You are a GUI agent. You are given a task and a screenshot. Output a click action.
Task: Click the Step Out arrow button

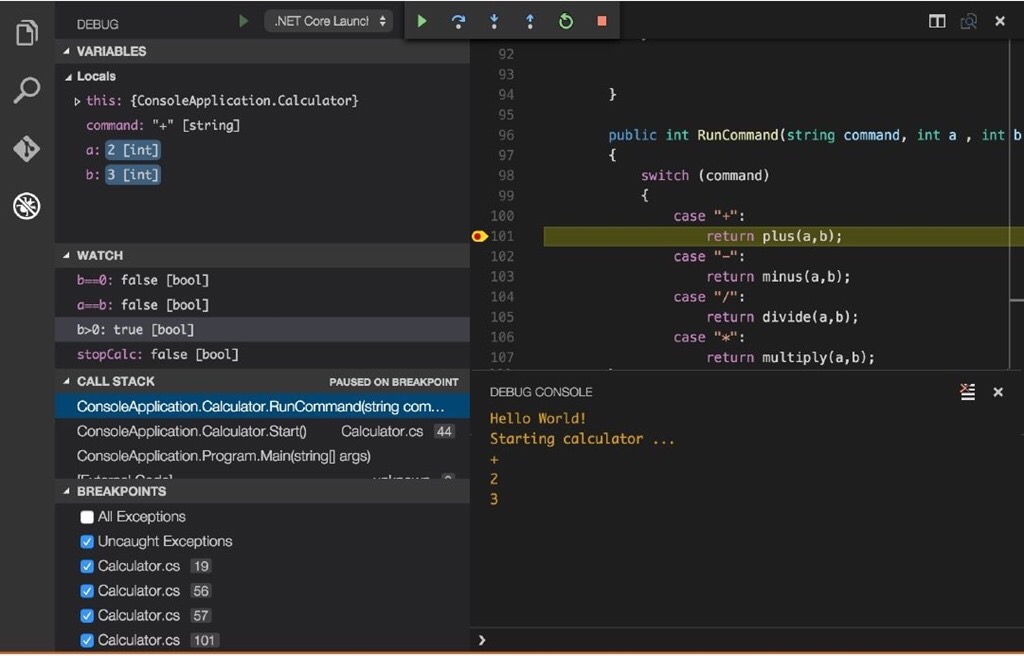click(x=530, y=21)
